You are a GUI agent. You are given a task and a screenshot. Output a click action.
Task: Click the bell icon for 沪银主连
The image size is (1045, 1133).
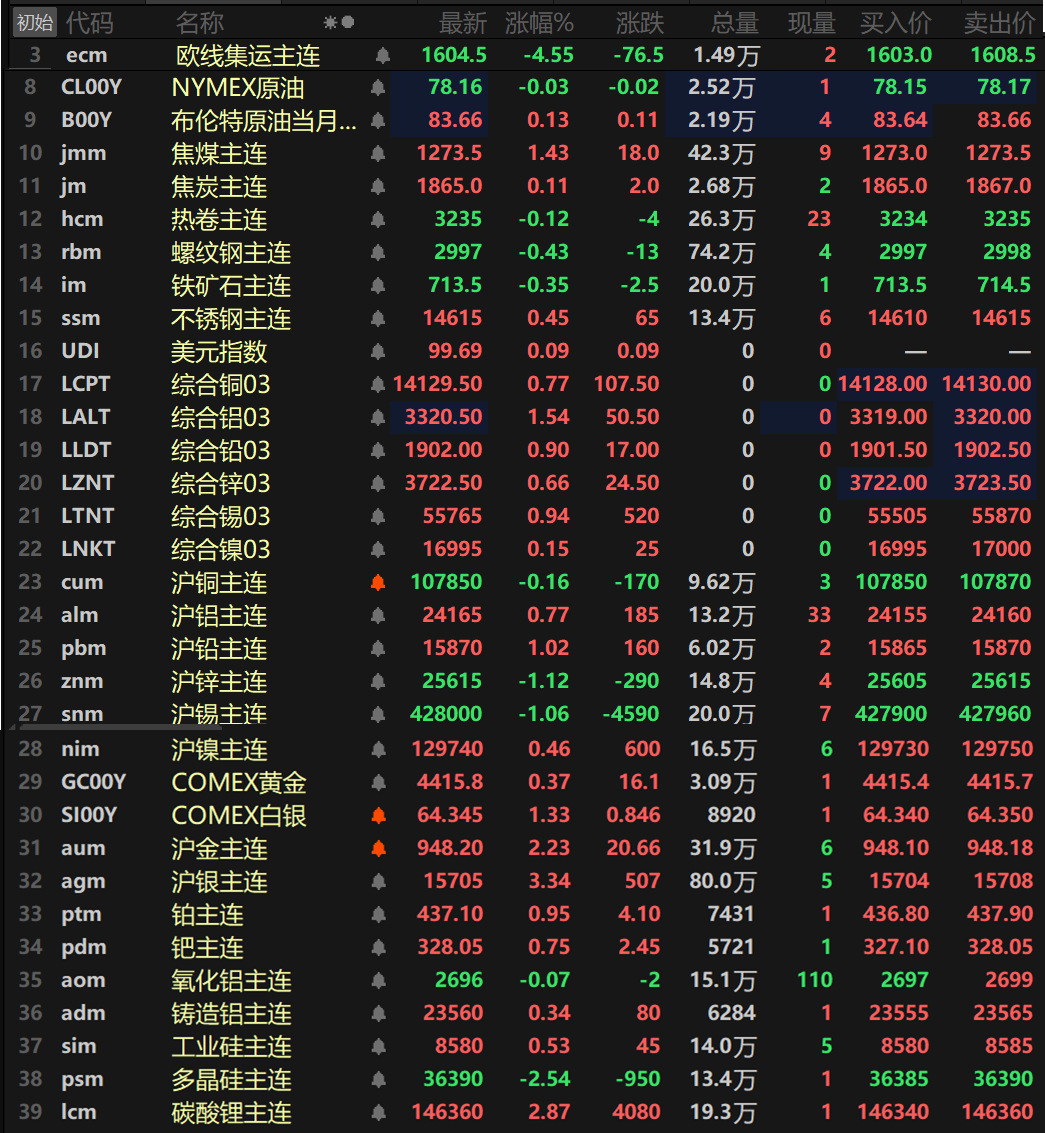point(378,882)
